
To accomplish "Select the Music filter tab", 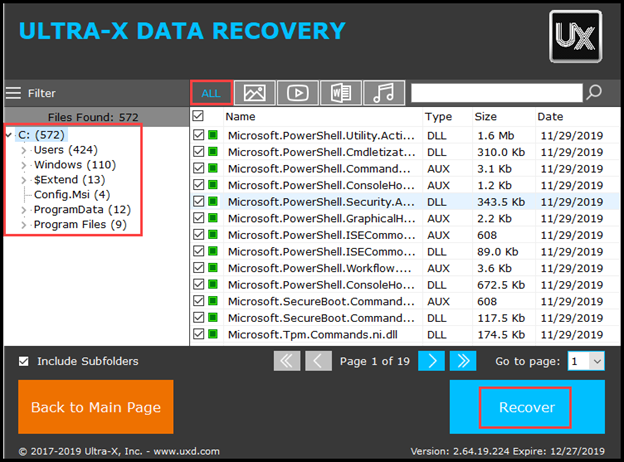I will pos(384,93).
